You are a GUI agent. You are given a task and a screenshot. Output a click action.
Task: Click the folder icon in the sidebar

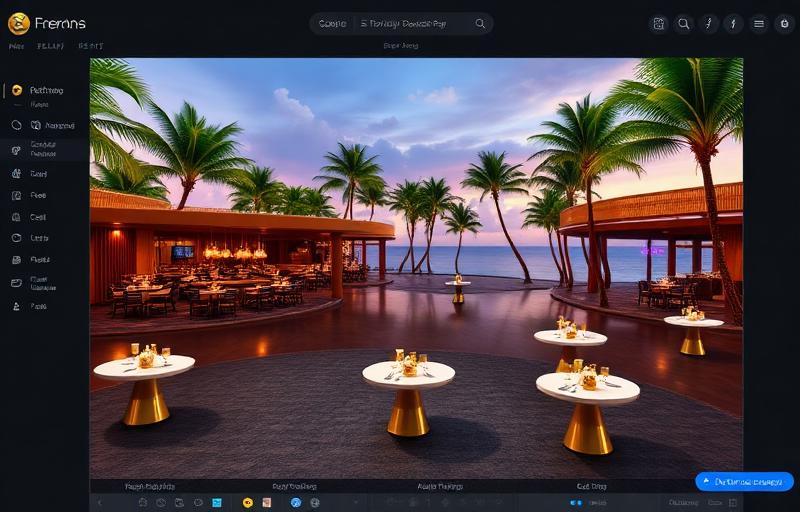click(16, 283)
